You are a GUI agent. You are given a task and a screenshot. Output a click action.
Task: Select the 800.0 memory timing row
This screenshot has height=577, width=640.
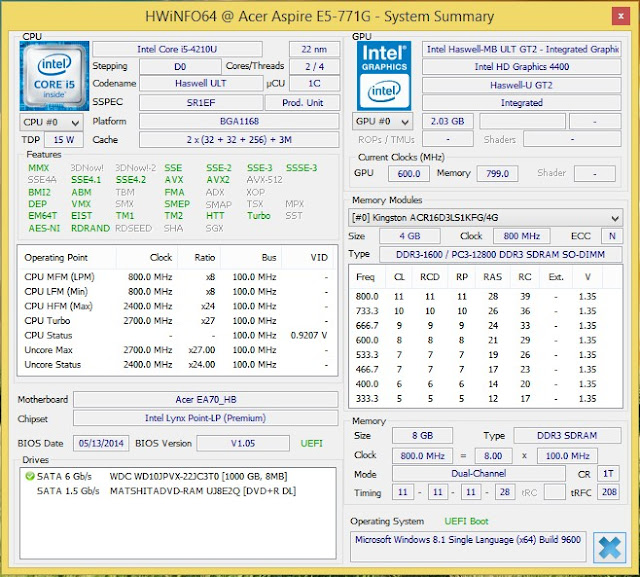(485, 296)
